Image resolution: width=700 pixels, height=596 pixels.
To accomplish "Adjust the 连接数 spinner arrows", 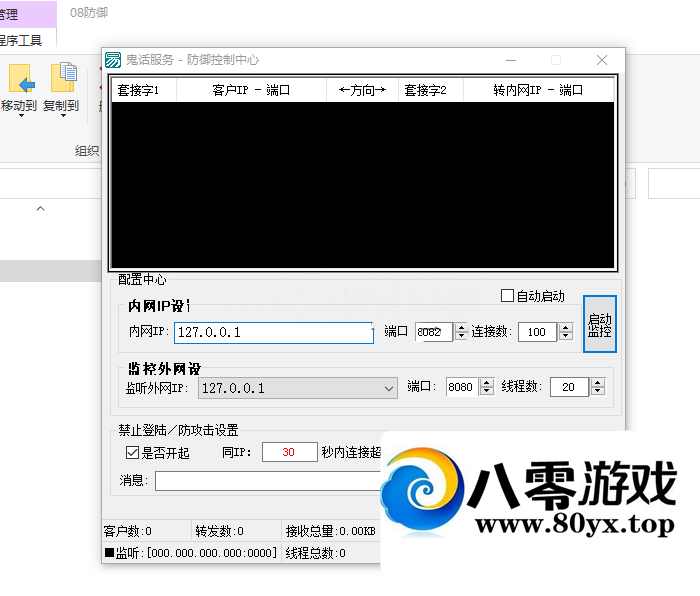I will (x=565, y=332).
